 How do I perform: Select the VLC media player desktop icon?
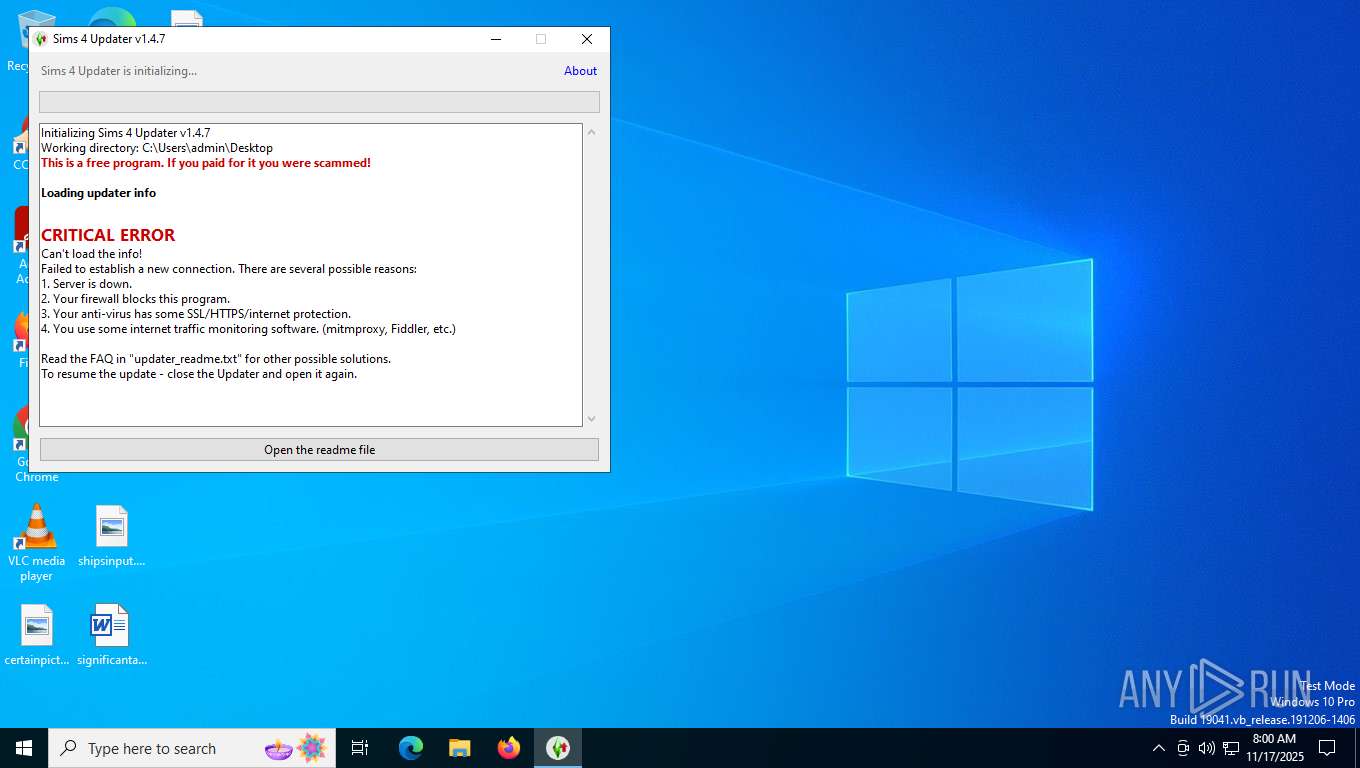pos(37,543)
